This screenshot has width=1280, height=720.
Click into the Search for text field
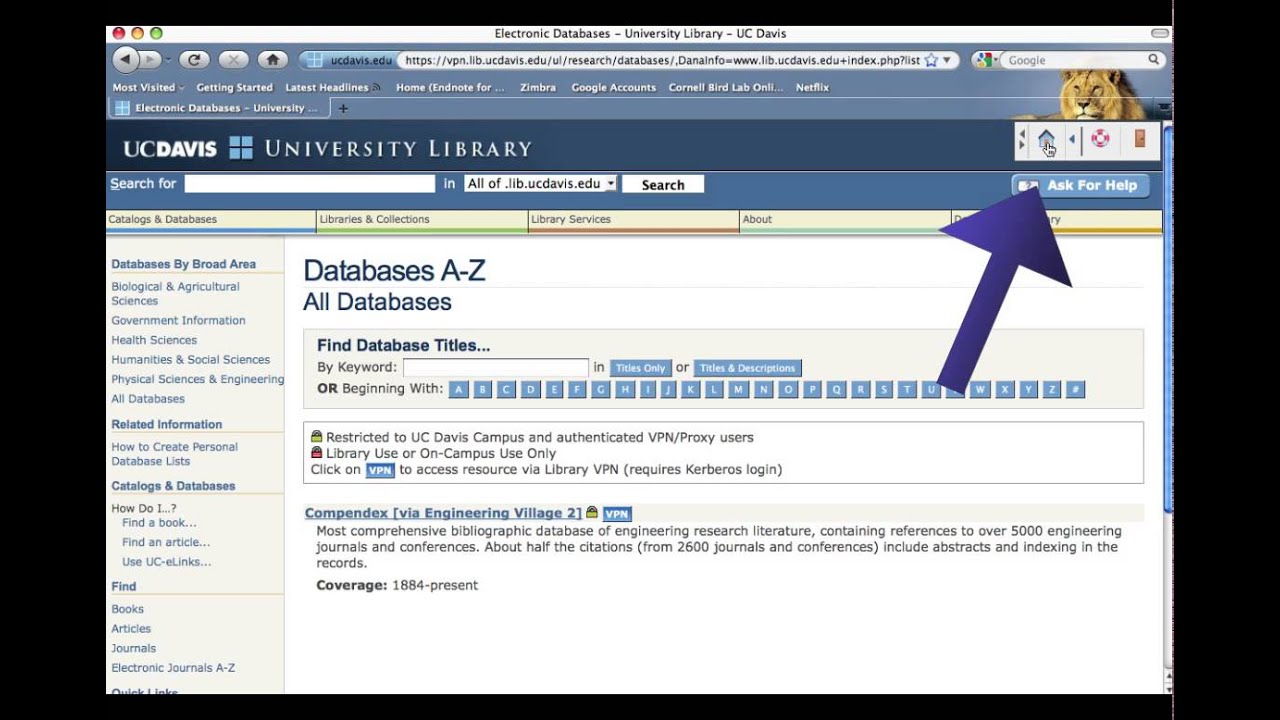(x=310, y=184)
